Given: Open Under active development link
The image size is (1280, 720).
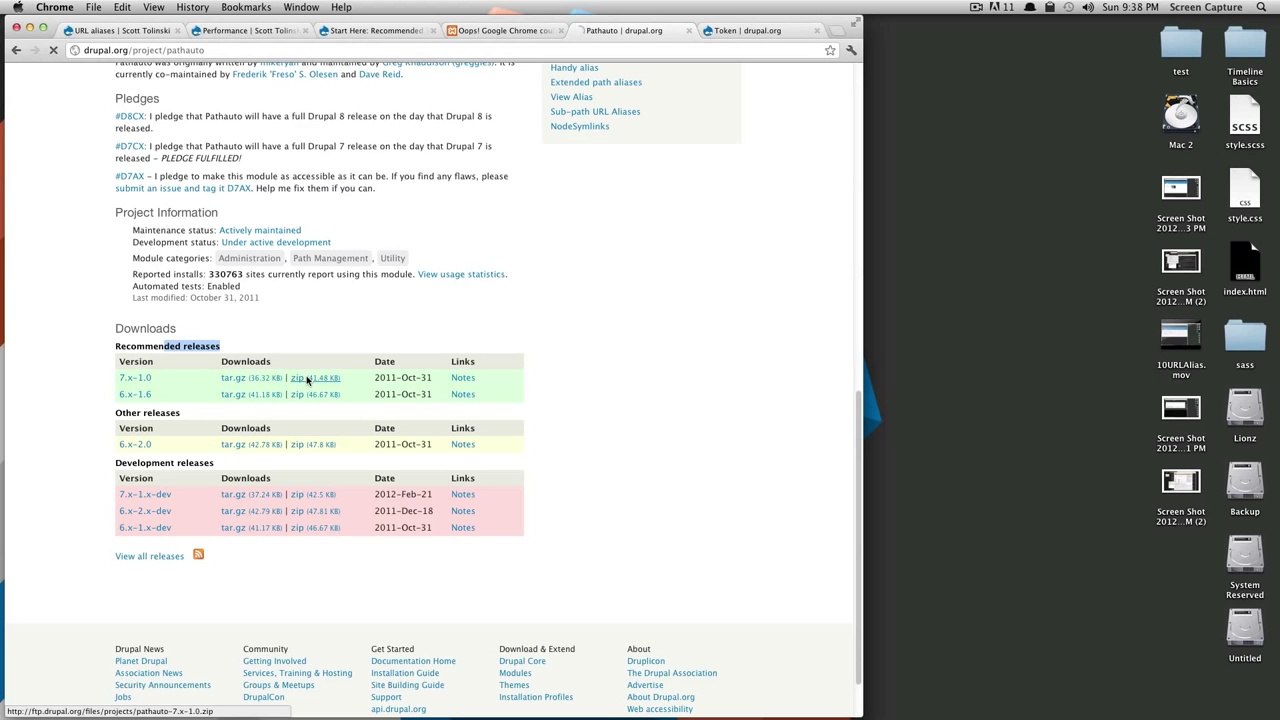Looking at the screenshot, I should (x=276, y=242).
